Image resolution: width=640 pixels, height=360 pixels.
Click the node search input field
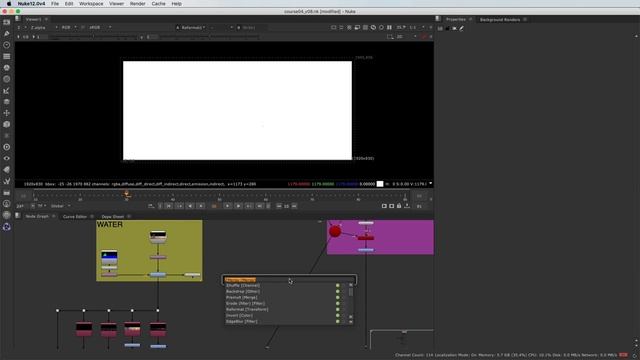[x=290, y=280]
